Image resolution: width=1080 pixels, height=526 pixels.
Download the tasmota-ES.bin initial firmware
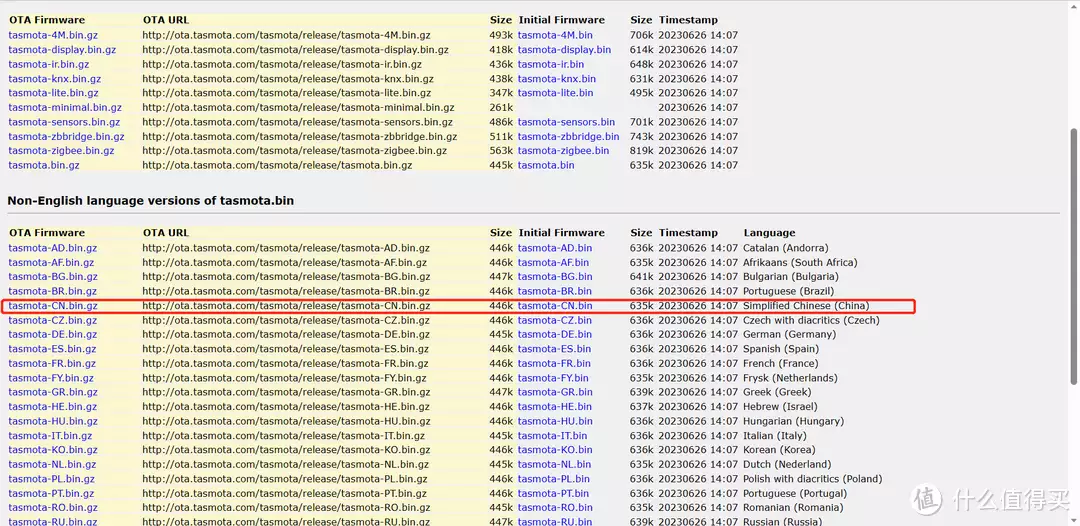(x=554, y=349)
